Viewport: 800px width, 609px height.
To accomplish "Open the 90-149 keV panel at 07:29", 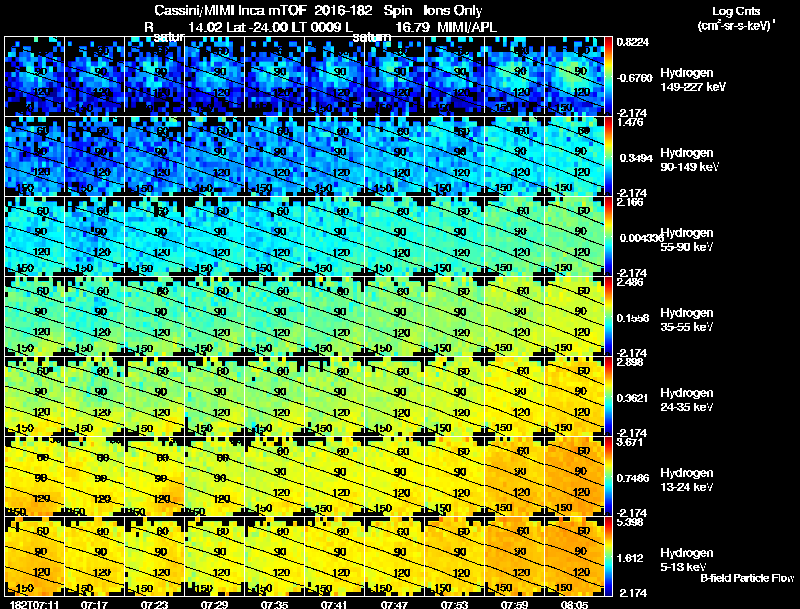I will (x=214, y=156).
